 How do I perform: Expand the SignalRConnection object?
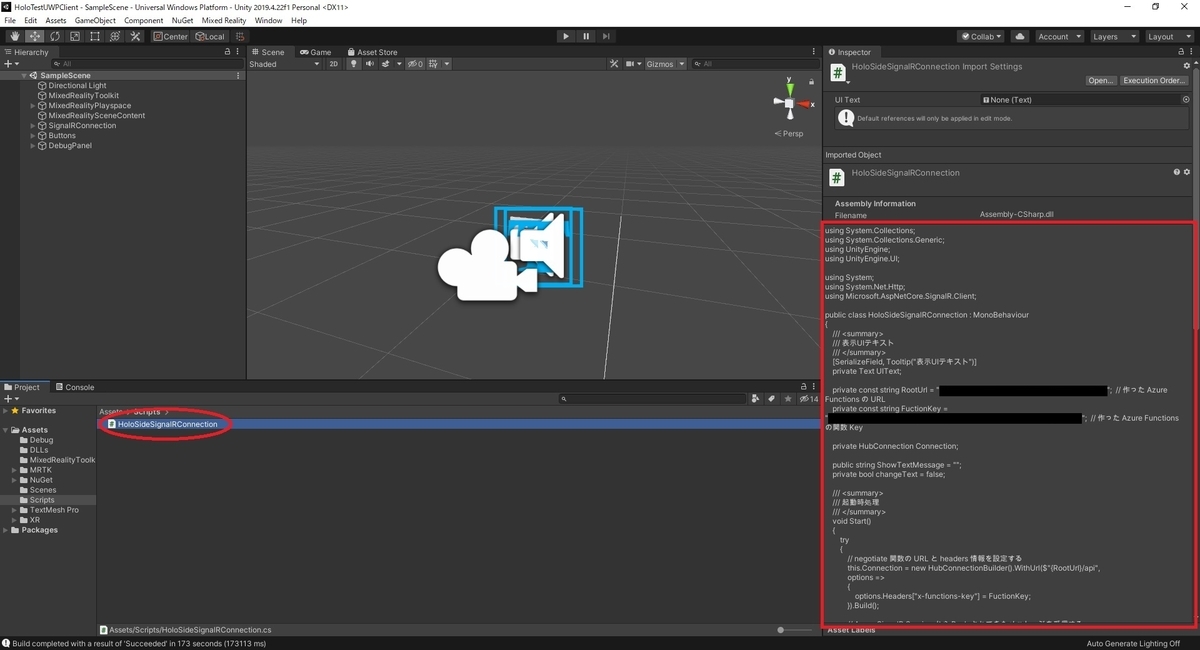(x=33, y=126)
